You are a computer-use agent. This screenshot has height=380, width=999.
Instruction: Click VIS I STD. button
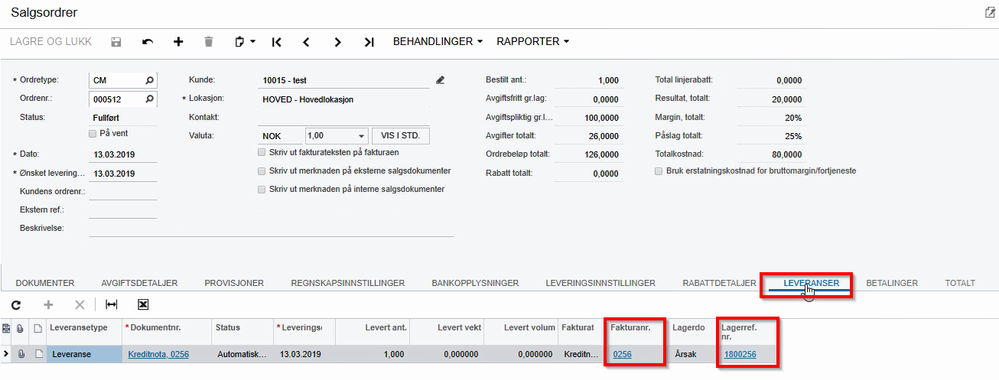401,136
